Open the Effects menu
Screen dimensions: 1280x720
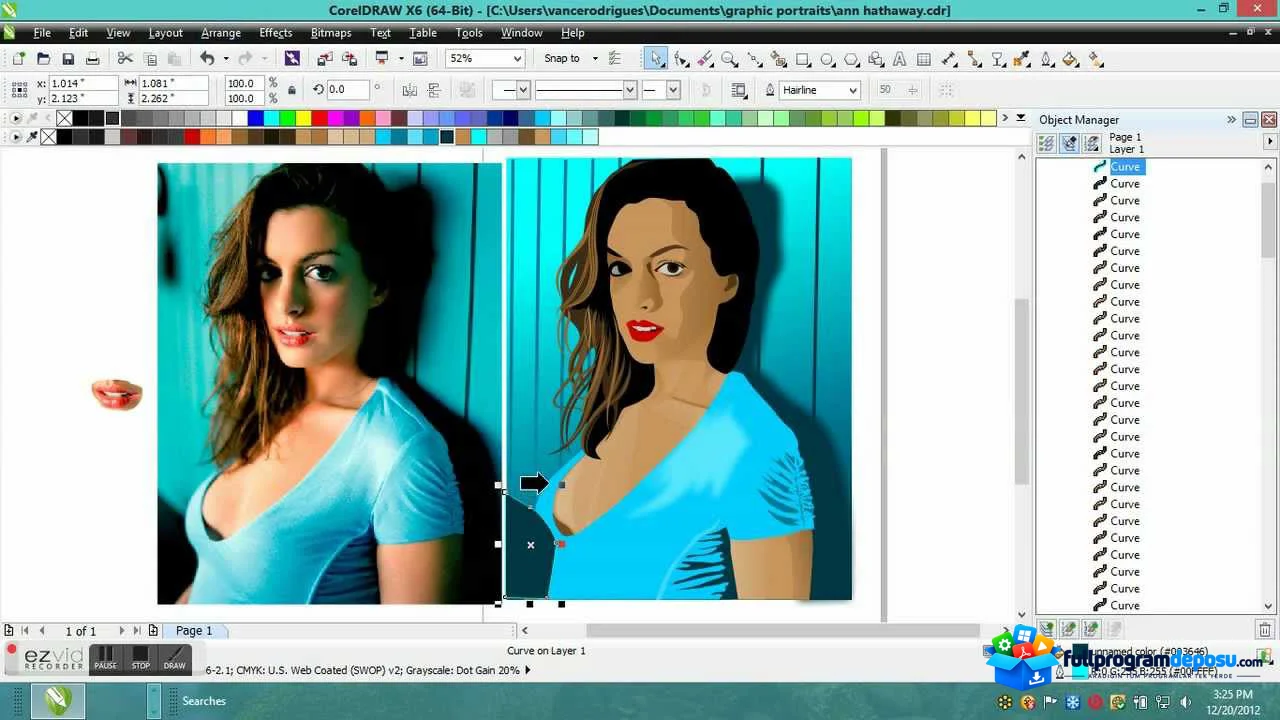[276, 33]
